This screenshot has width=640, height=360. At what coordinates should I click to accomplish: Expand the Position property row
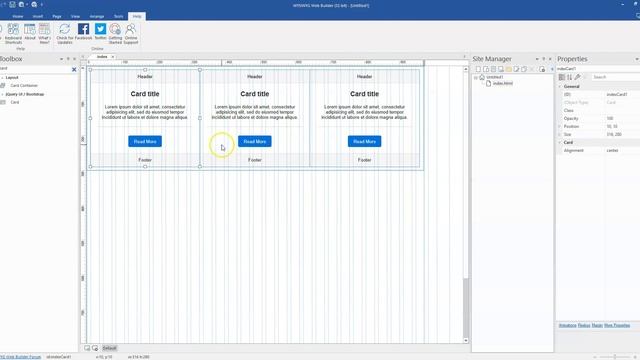click(x=560, y=127)
